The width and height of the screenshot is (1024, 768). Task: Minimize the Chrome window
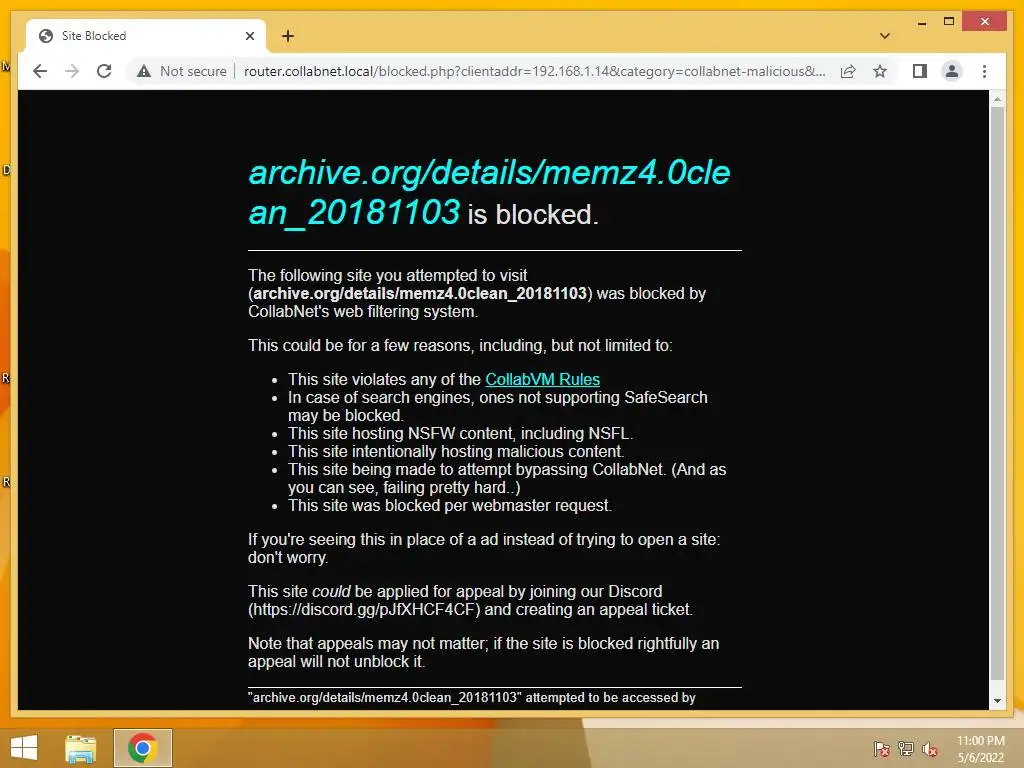coord(921,22)
